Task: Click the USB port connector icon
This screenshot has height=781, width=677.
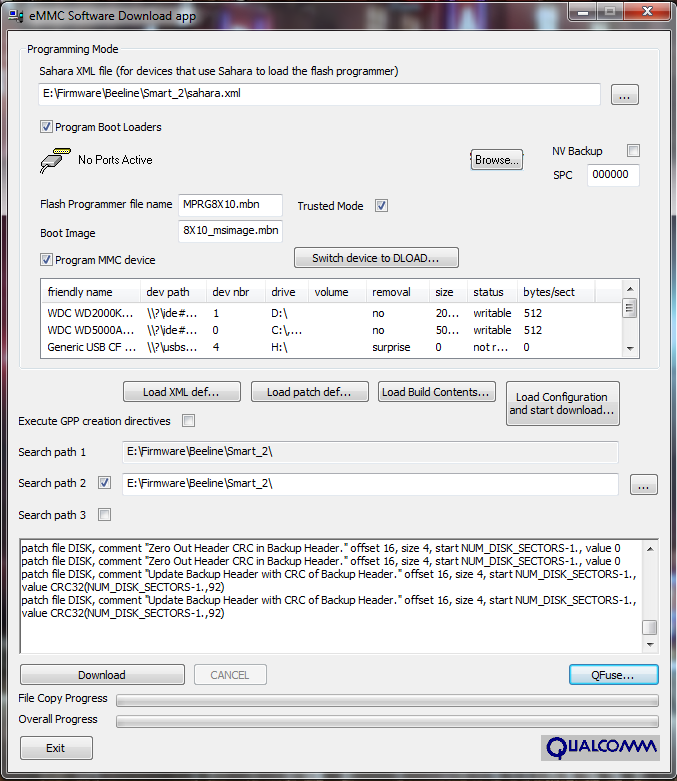Action: (51, 159)
